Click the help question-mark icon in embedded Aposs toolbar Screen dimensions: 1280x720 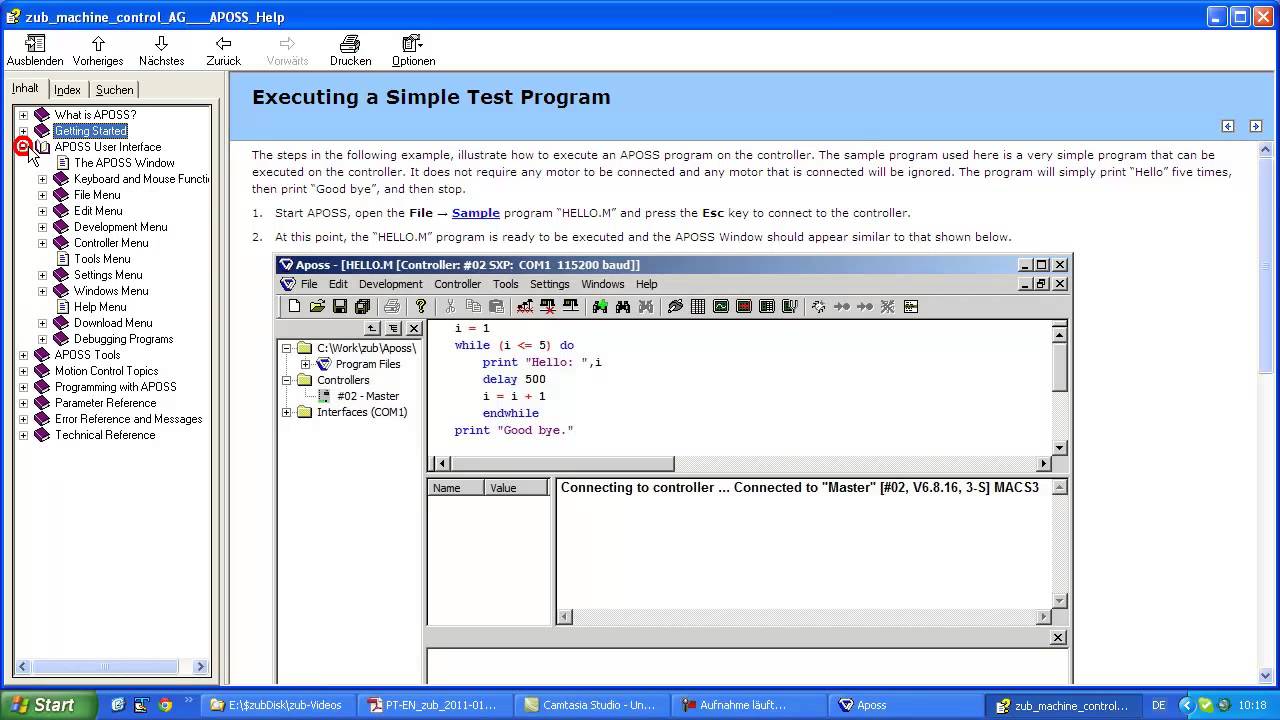coord(421,307)
